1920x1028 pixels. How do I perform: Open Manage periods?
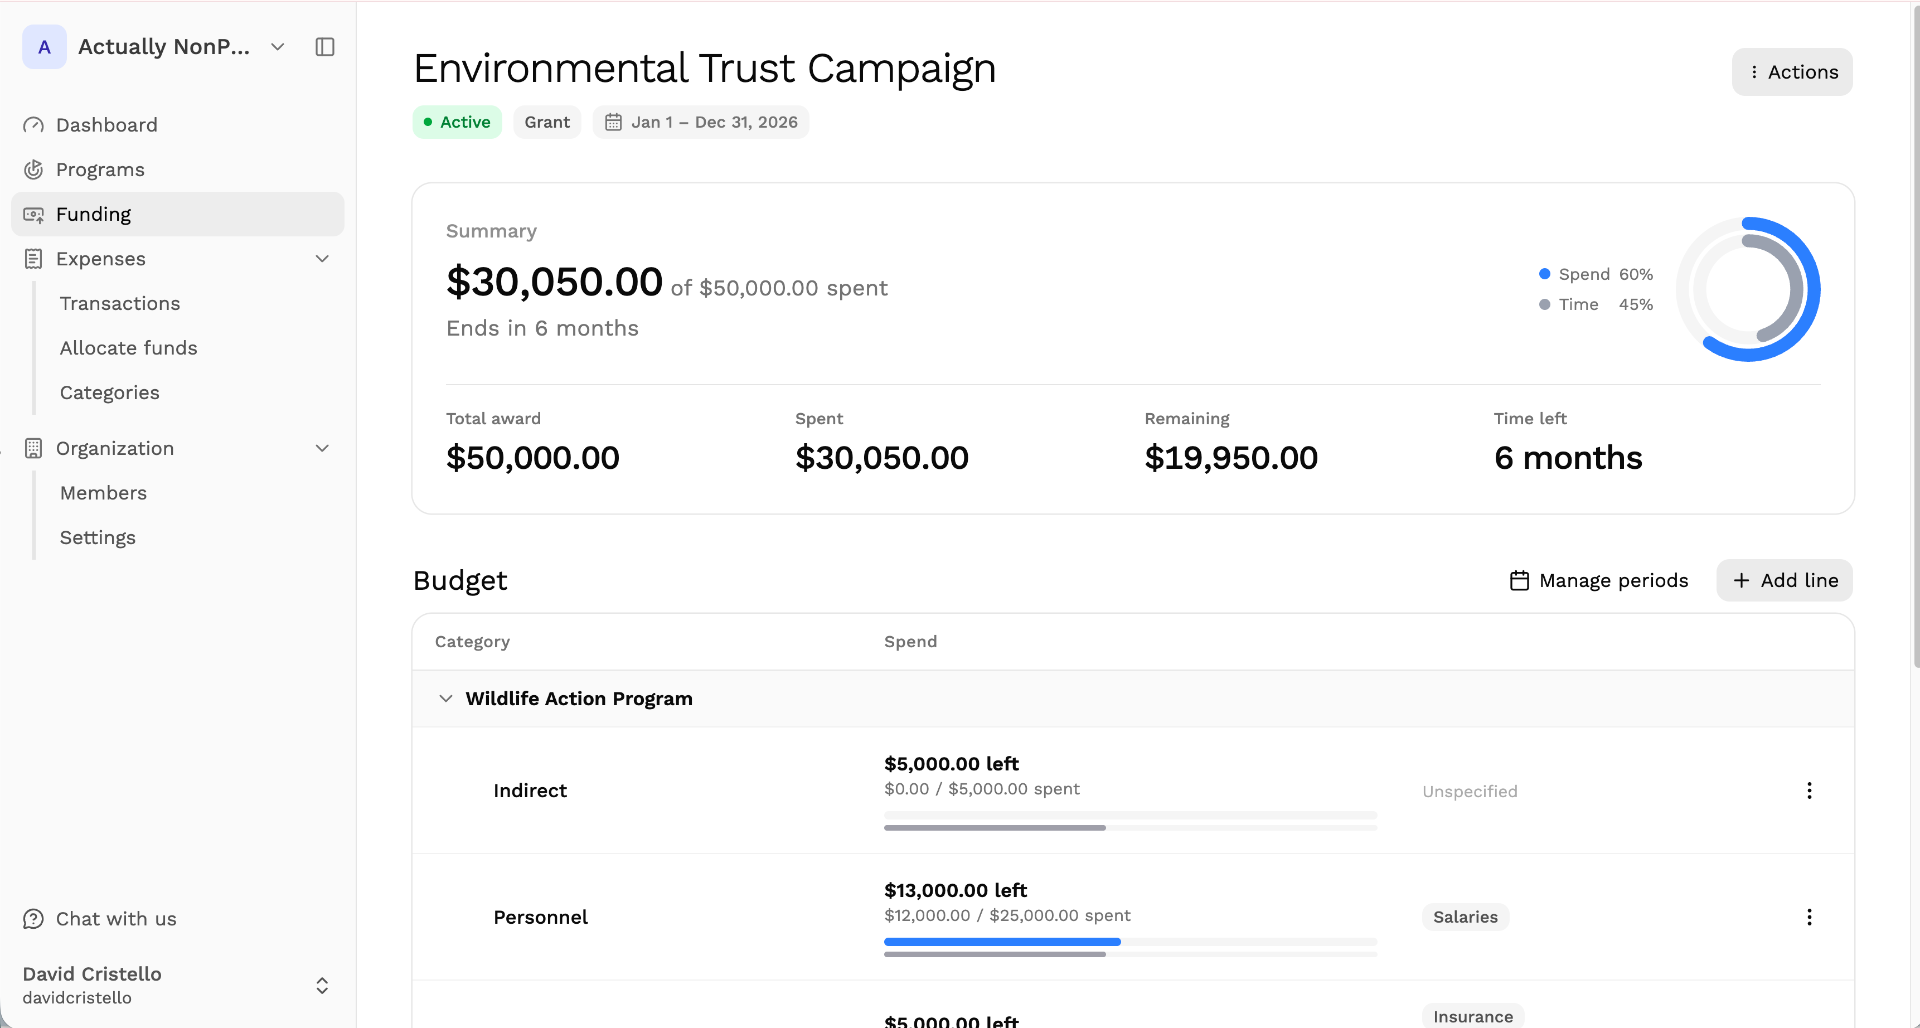click(1598, 580)
